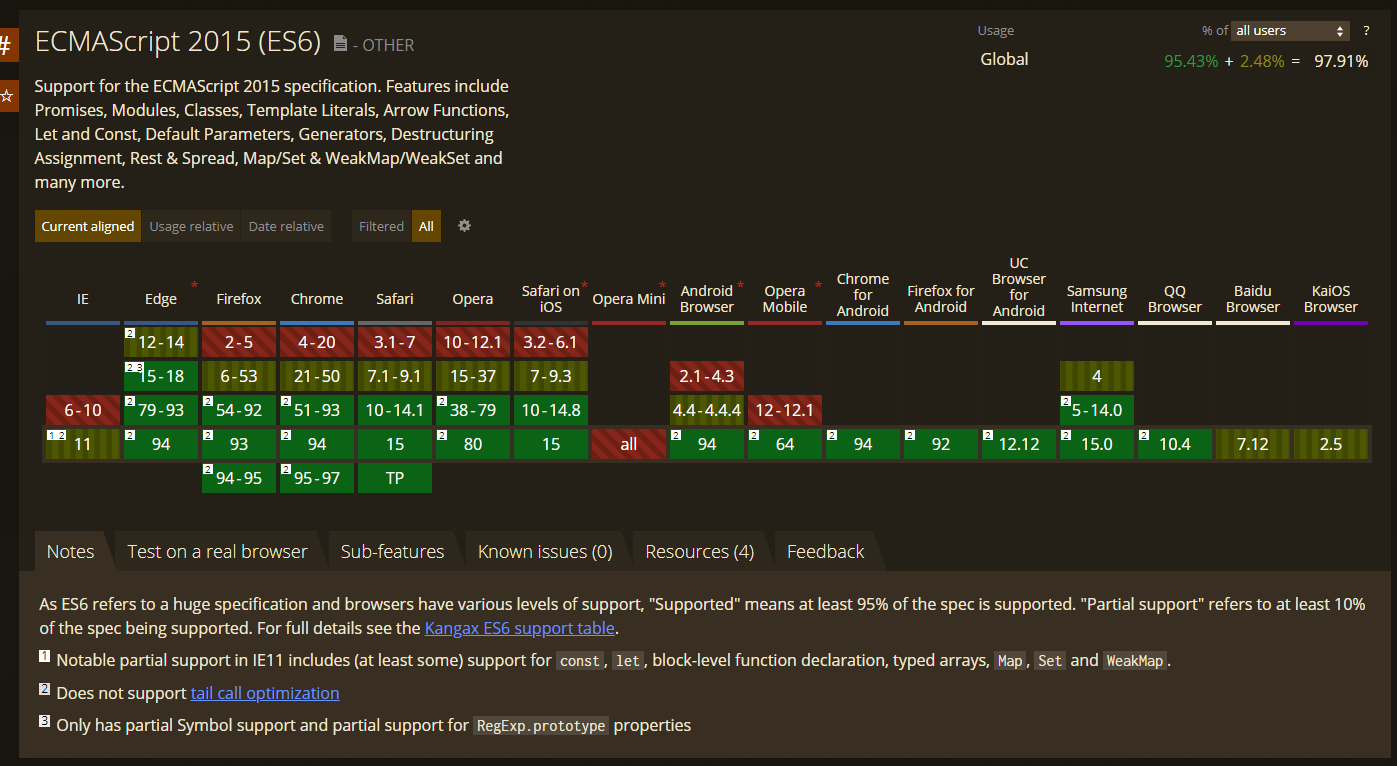Click the Safari on iOS column header
The height and width of the screenshot is (766, 1397).
pos(551,299)
